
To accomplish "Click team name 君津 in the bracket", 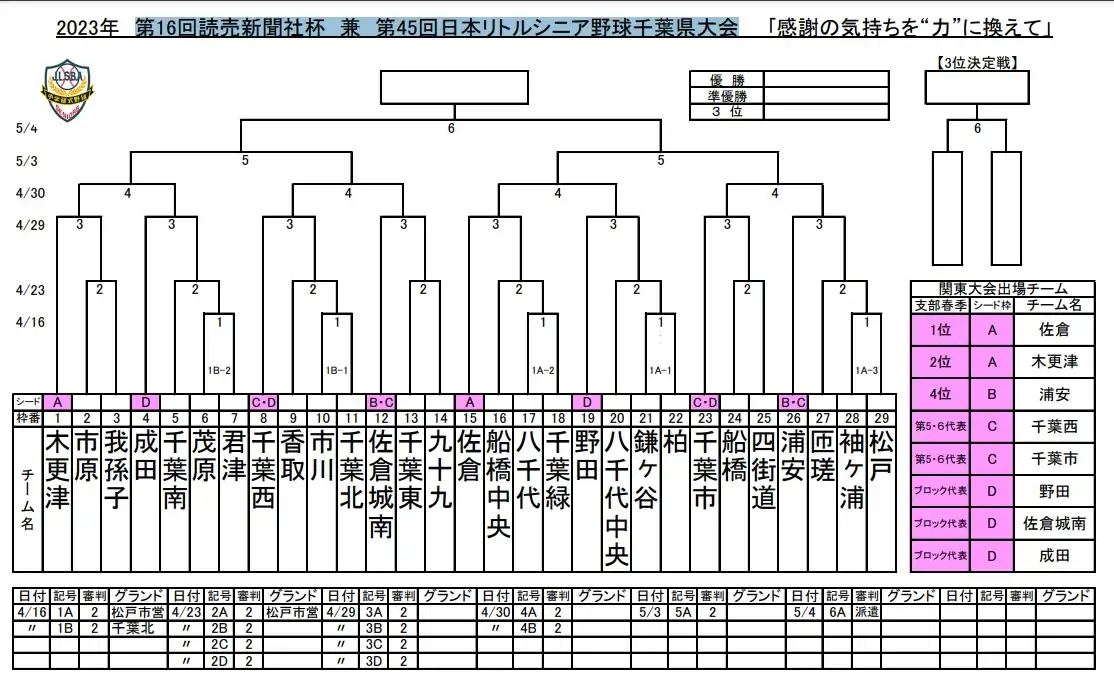I will 234,455.
